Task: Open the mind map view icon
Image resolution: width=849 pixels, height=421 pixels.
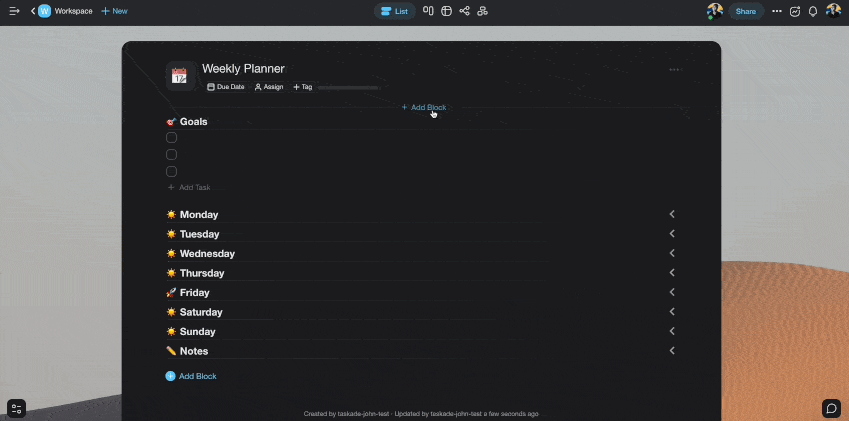Action: (464, 11)
